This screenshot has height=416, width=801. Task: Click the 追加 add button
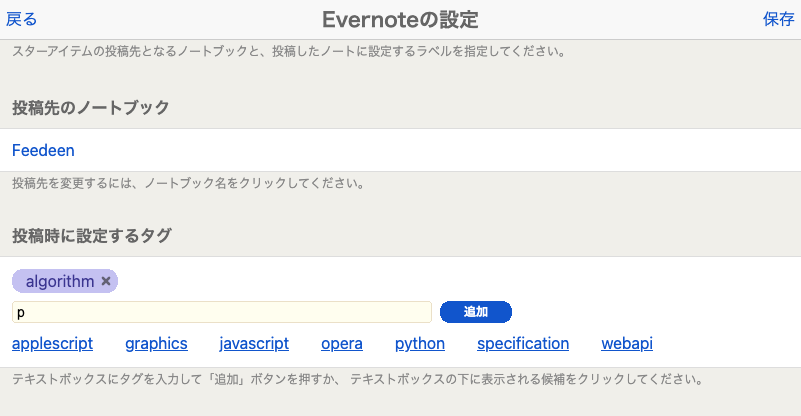pyautogui.click(x=476, y=312)
